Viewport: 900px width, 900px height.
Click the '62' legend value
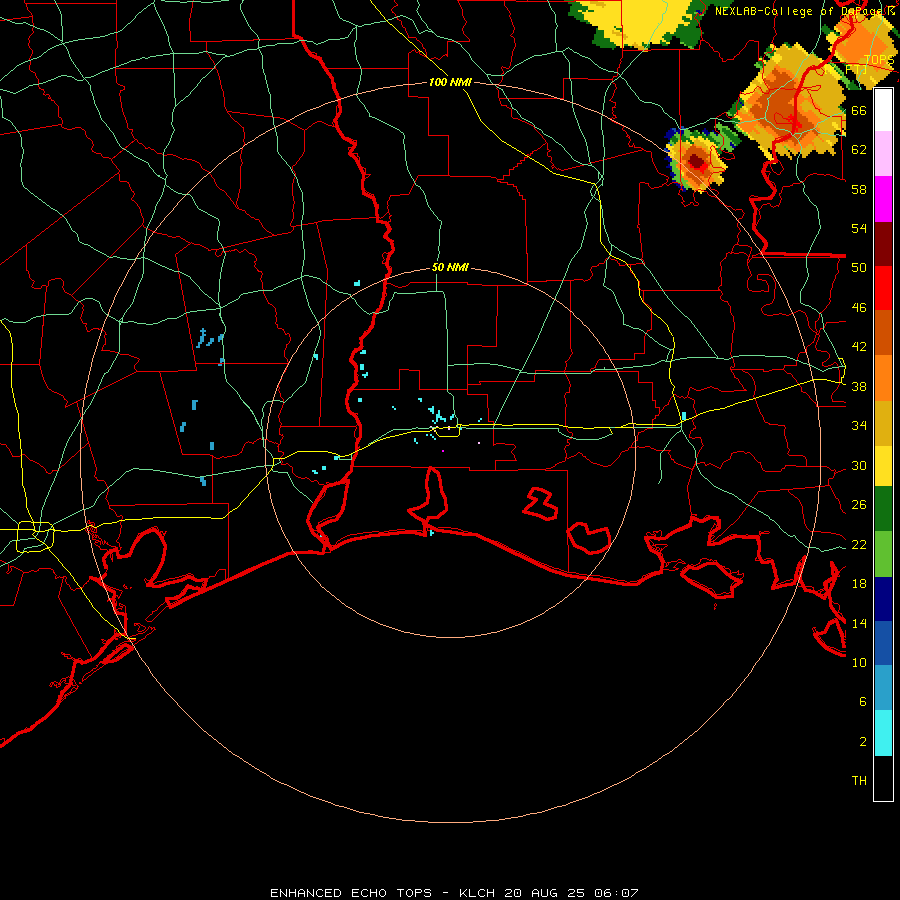859,149
